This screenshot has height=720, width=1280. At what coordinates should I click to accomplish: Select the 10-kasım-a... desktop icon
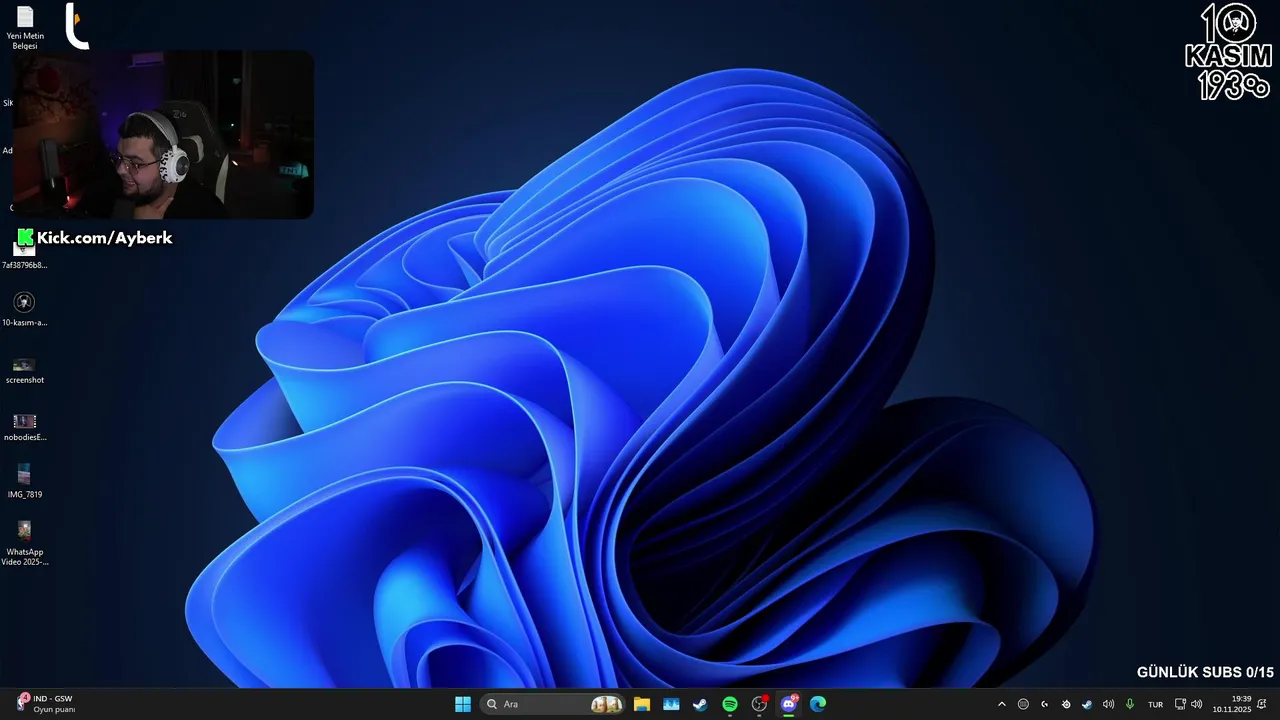[x=24, y=309]
